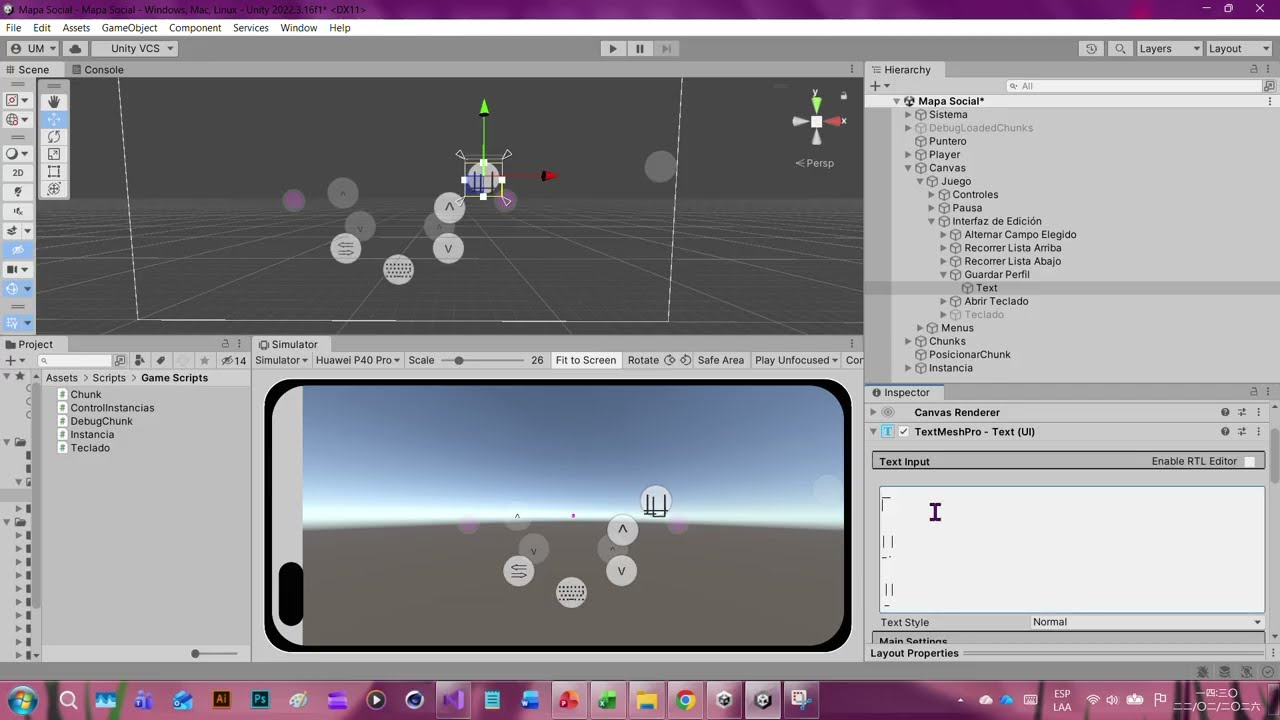This screenshot has height=720, width=1280.
Task: Select the Rect tool in Scene
Action: point(54,172)
